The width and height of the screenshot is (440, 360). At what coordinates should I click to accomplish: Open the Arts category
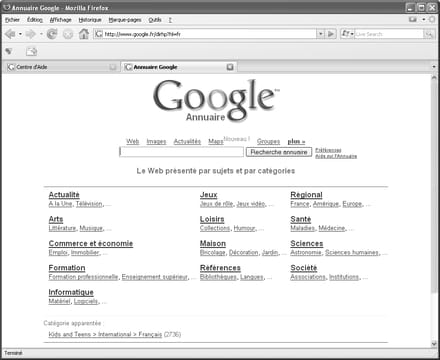pyautogui.click(x=56, y=219)
